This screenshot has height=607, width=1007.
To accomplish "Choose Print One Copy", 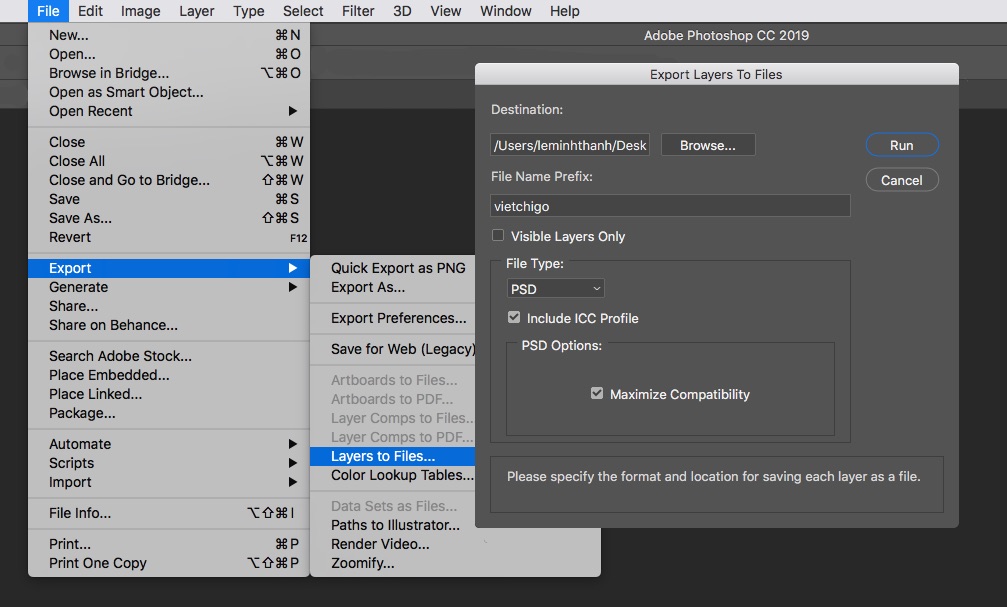I will (x=169, y=563).
